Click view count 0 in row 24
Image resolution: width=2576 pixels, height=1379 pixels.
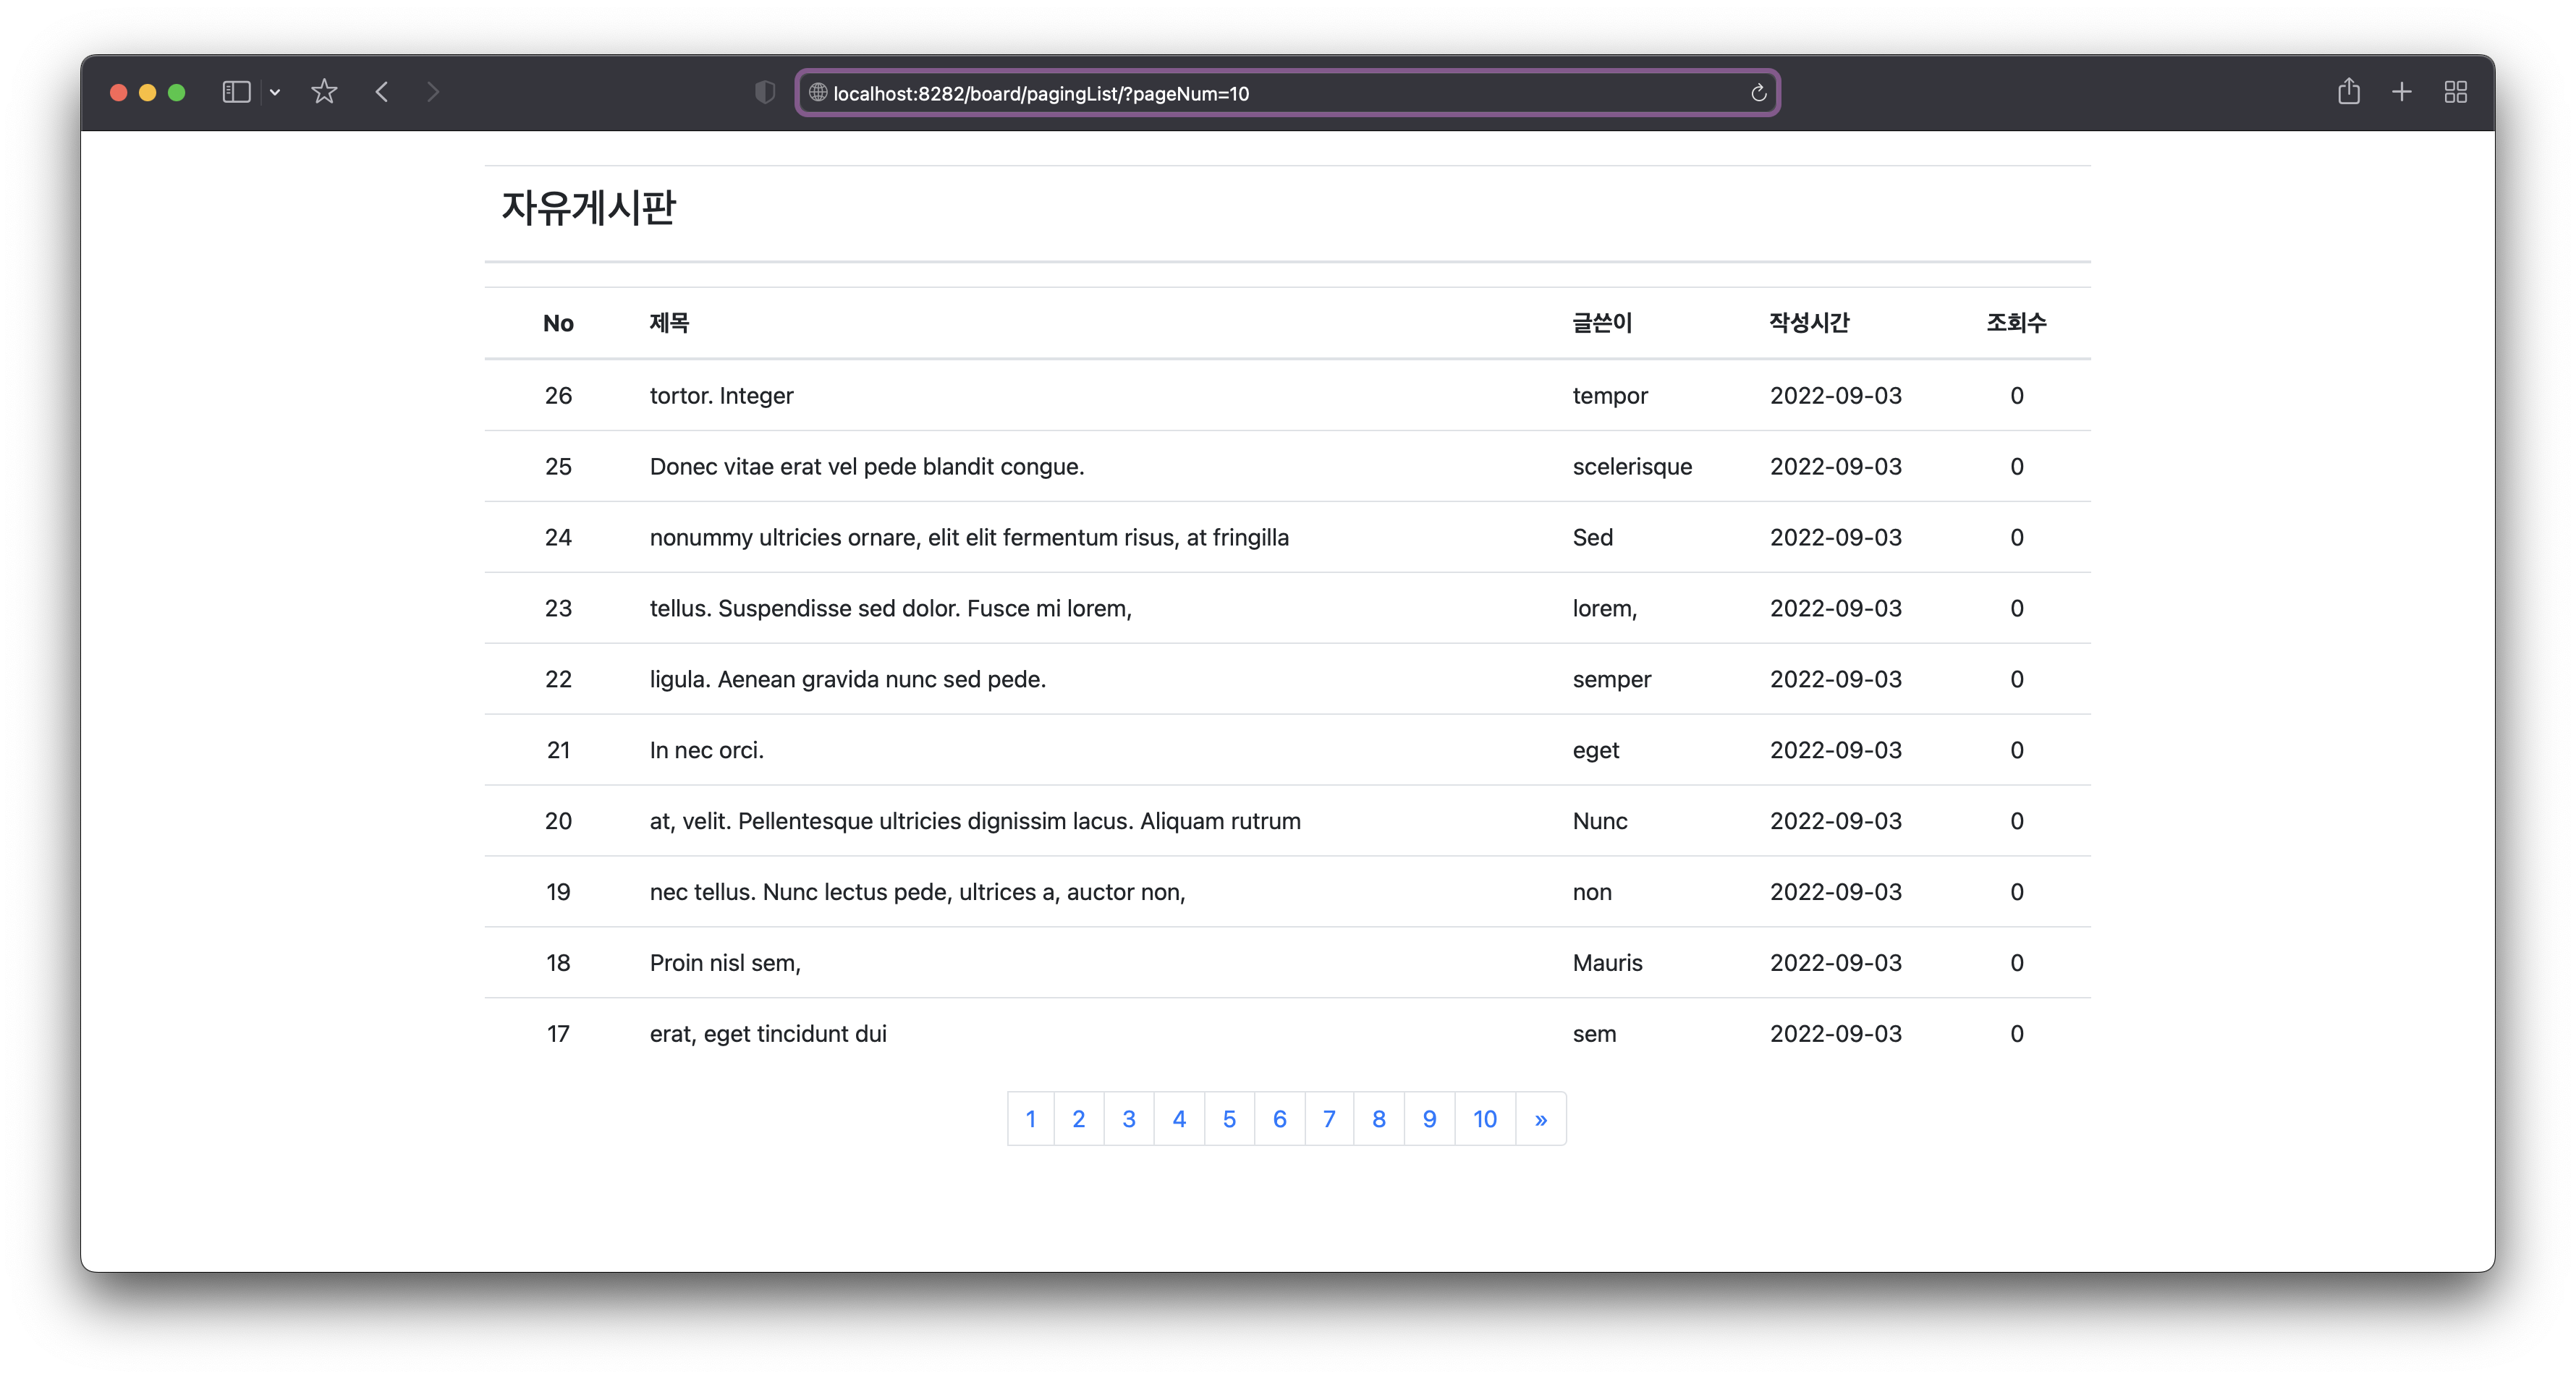(x=2017, y=538)
